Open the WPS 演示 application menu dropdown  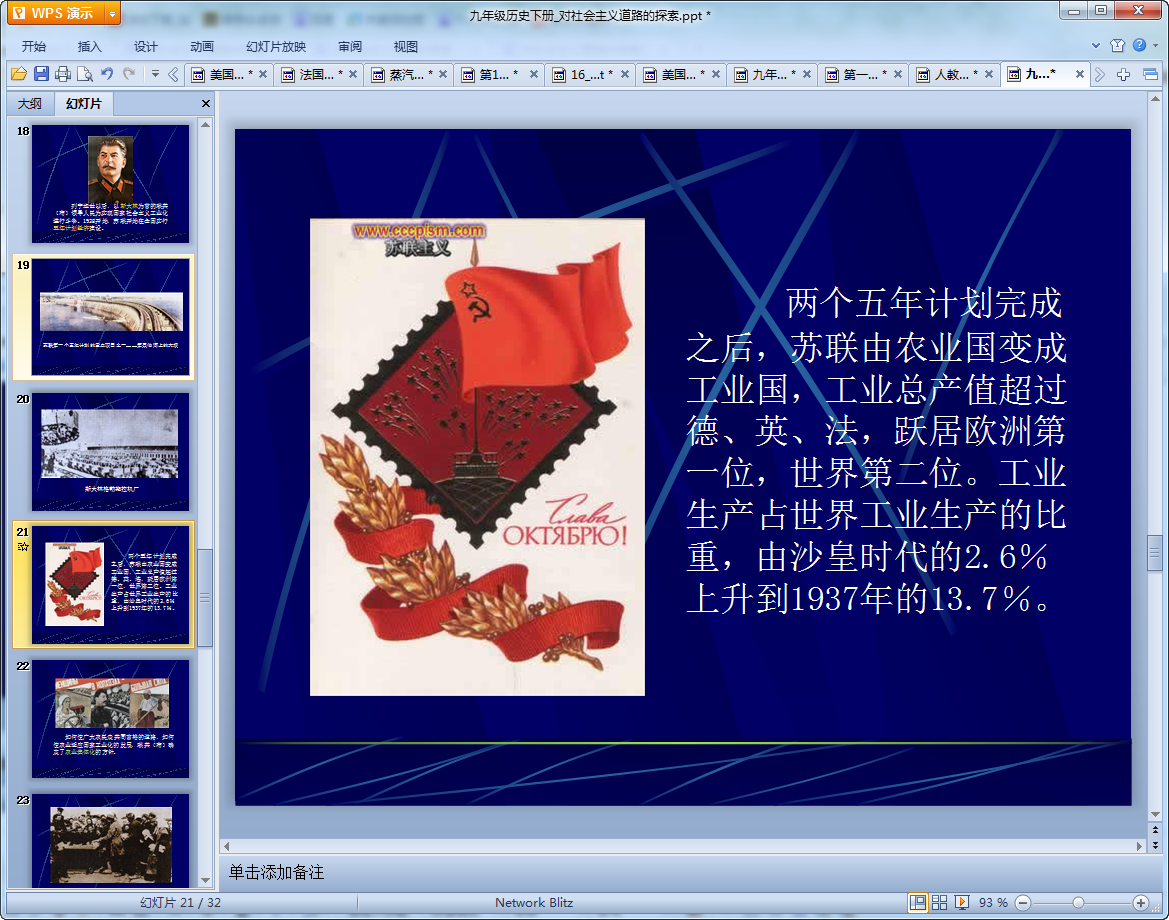tap(112, 13)
